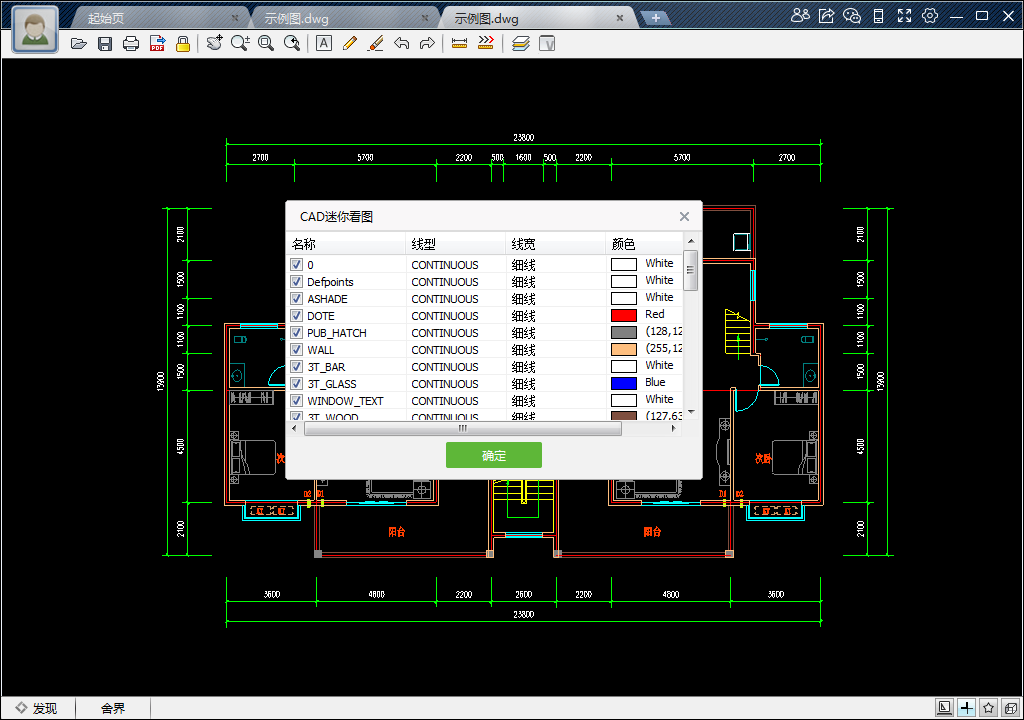Open the layers stack icon
This screenshot has width=1024, height=720.
point(520,43)
